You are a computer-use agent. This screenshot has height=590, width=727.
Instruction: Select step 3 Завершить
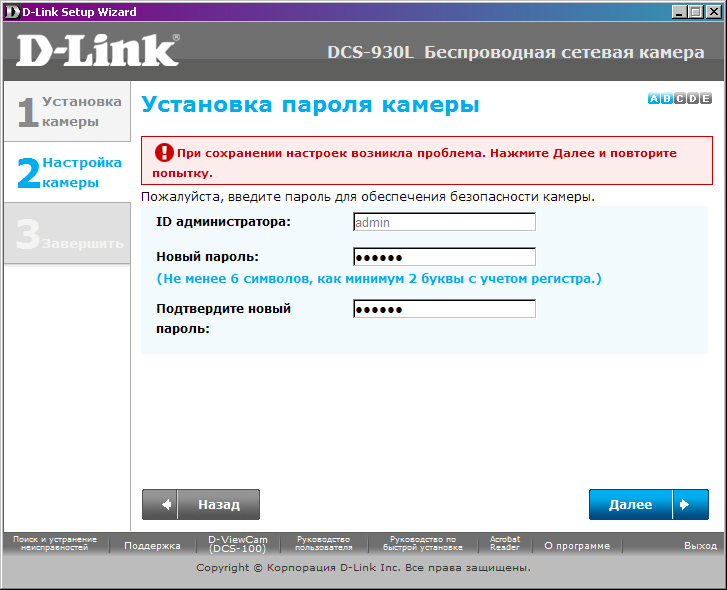(x=67, y=234)
